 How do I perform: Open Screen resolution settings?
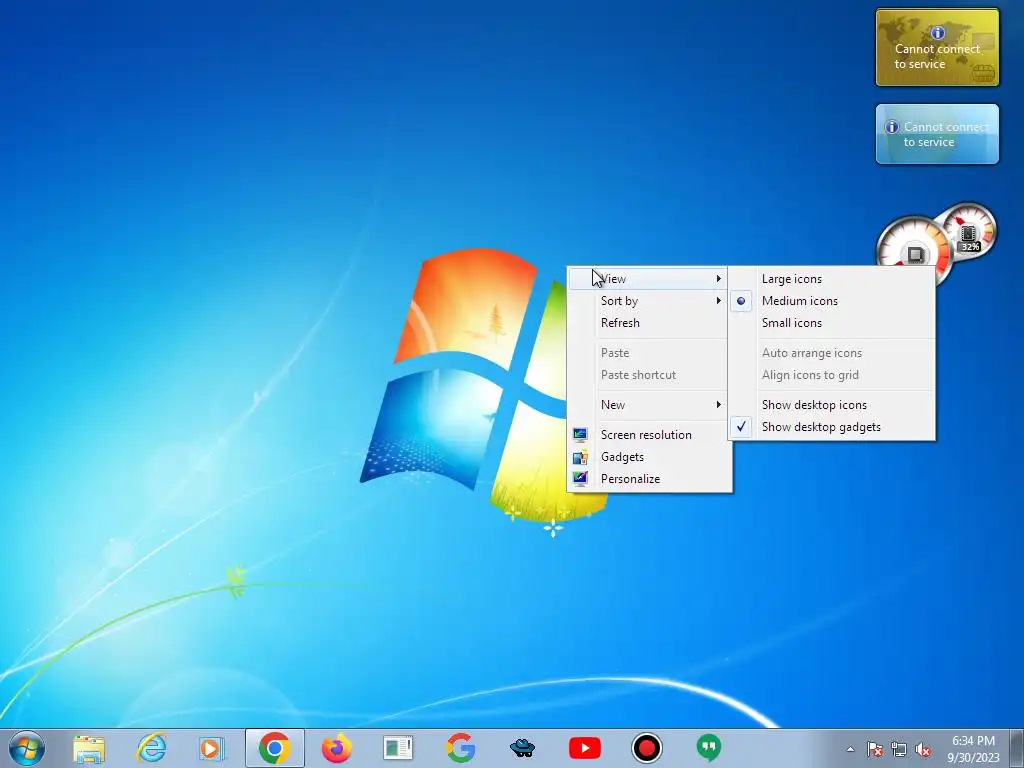click(x=648, y=435)
